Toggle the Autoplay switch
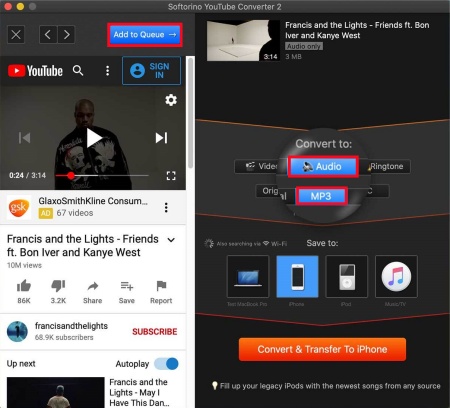Viewport: 450px width, 408px height. [167, 364]
